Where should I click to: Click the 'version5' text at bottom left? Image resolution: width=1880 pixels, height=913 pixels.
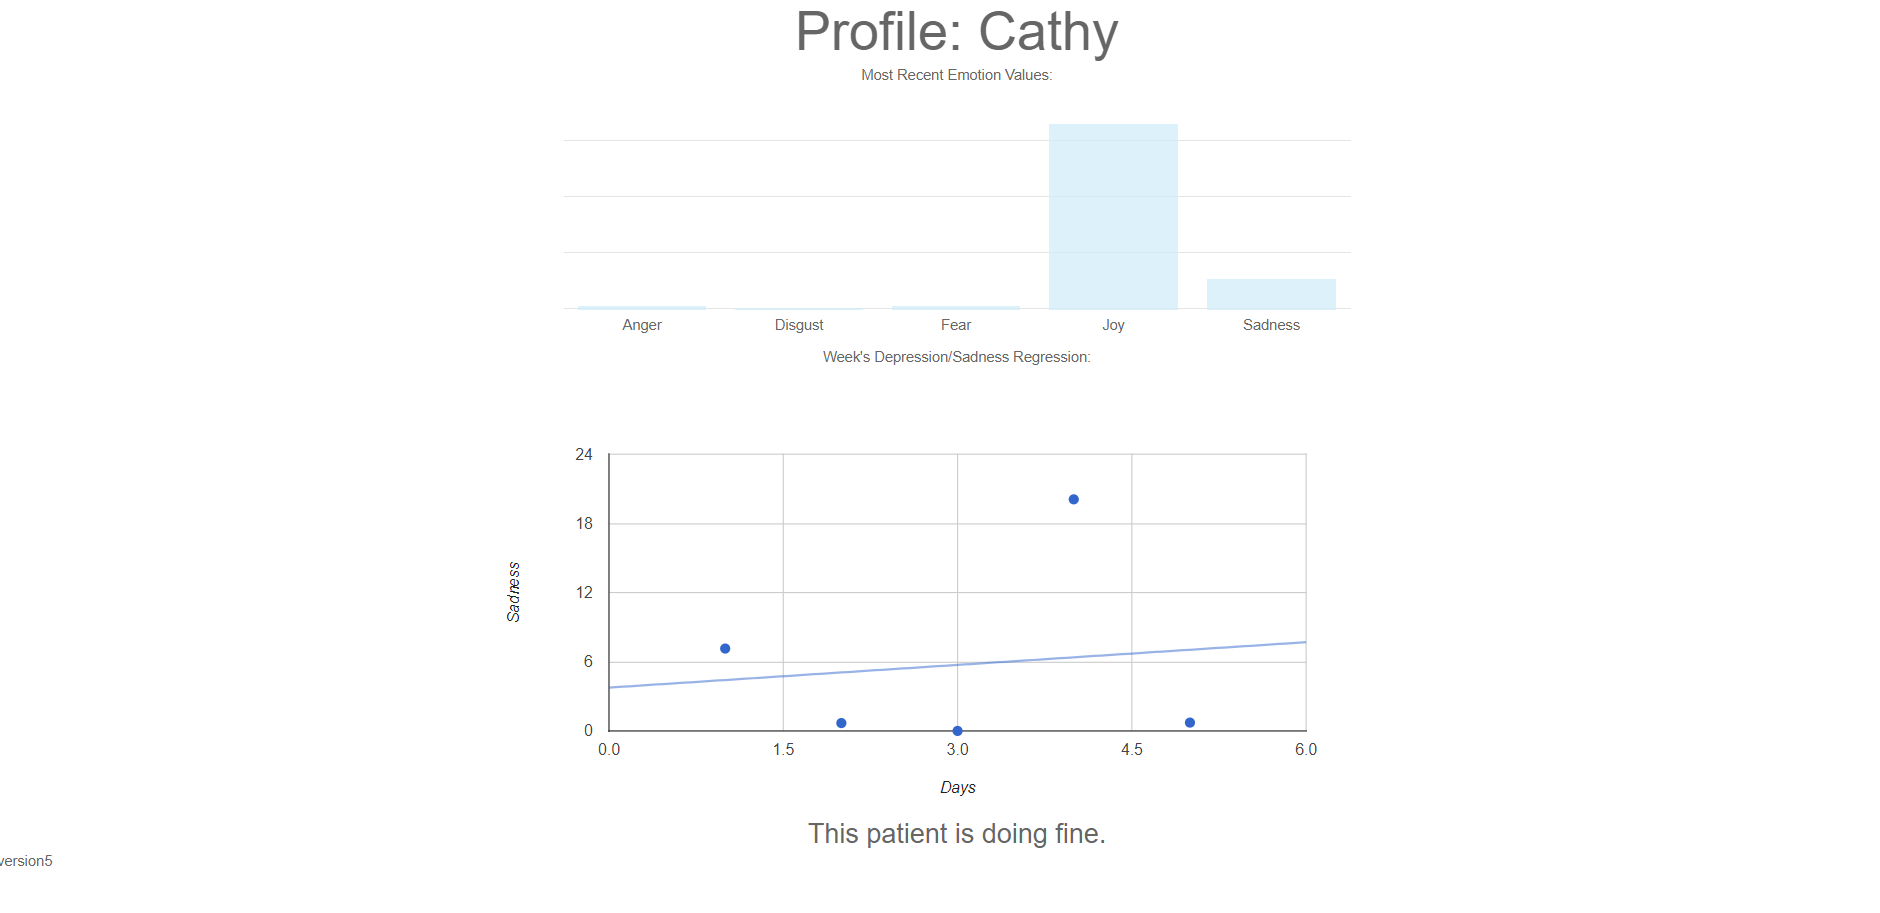[26, 861]
